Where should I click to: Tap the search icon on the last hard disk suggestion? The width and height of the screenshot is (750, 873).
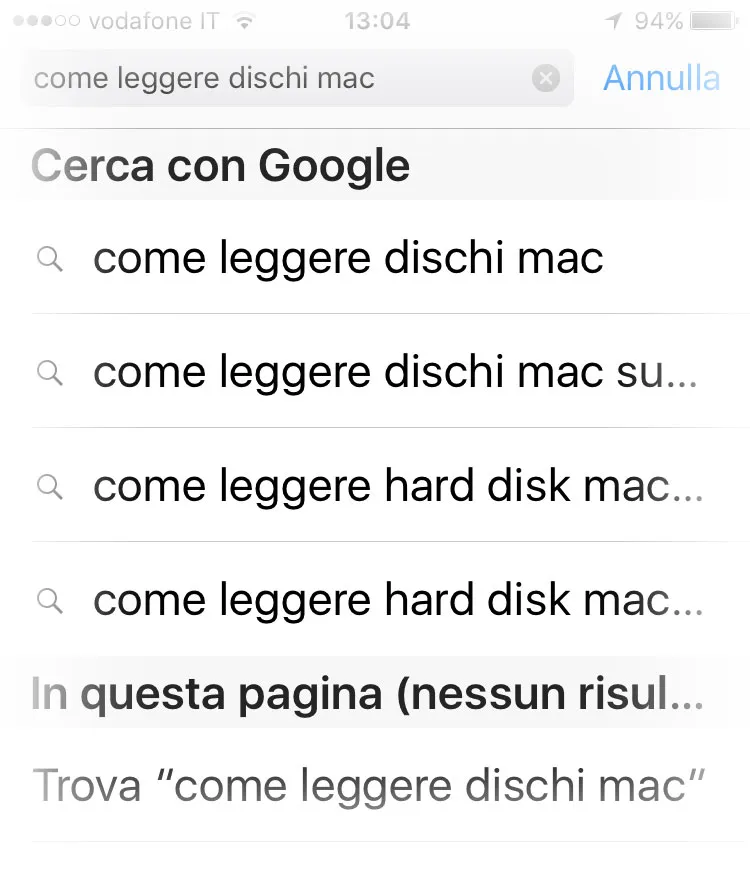click(x=48, y=601)
